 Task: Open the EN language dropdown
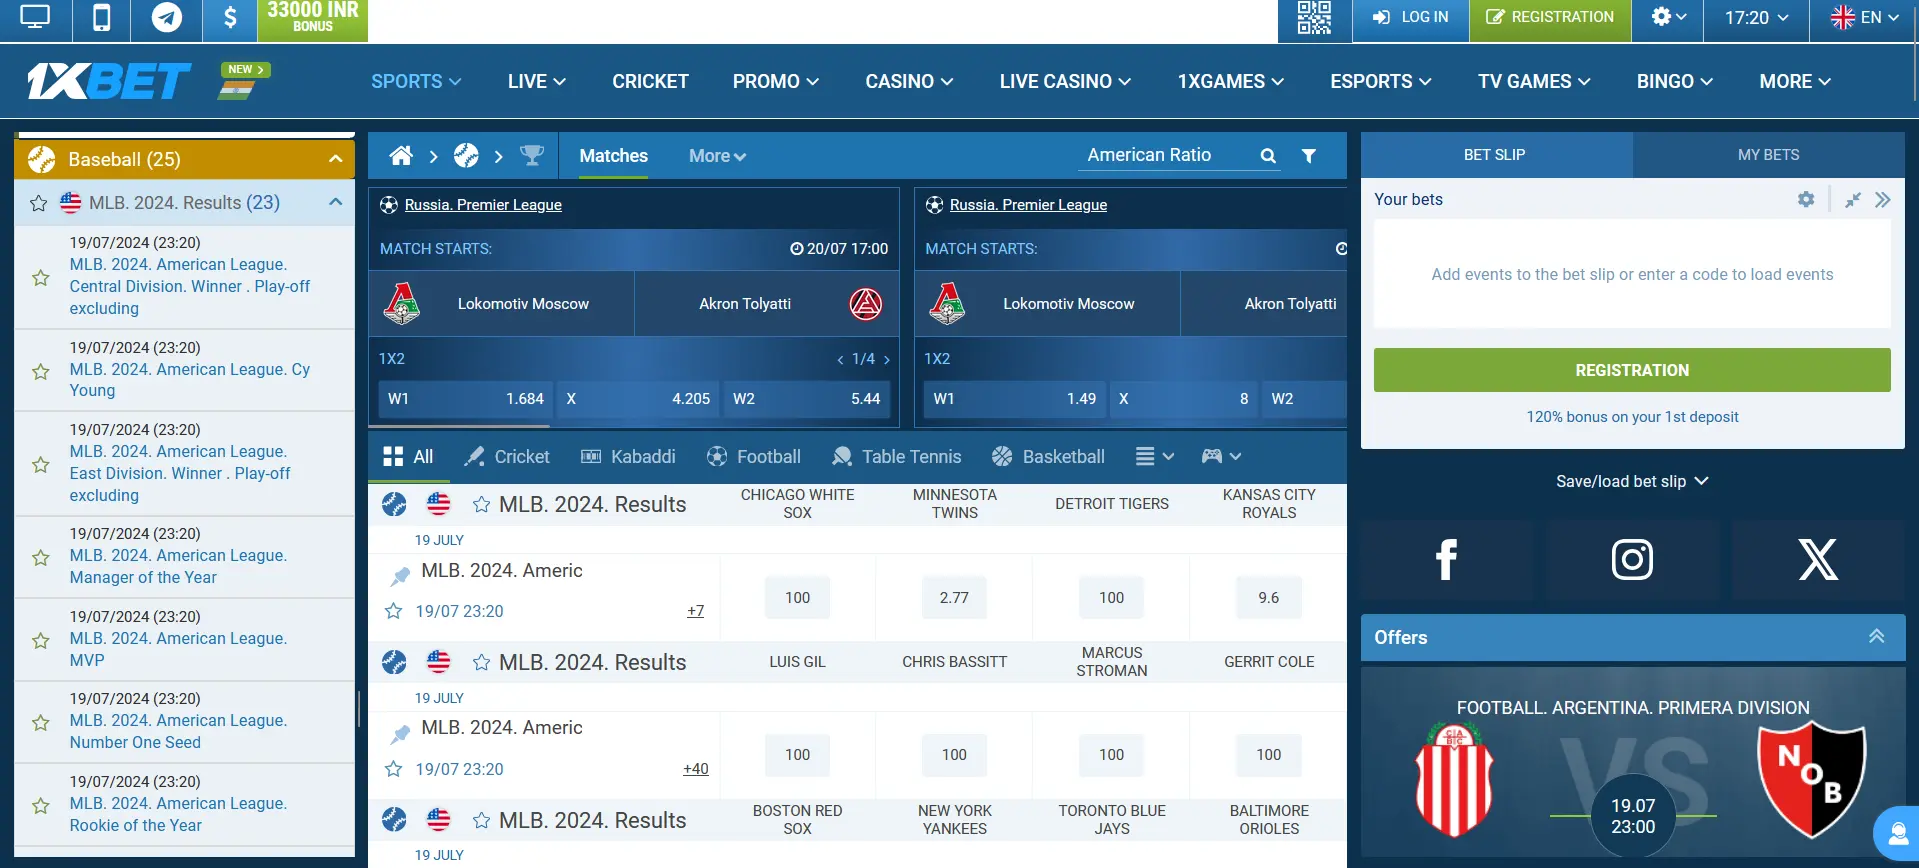pyautogui.click(x=1864, y=17)
